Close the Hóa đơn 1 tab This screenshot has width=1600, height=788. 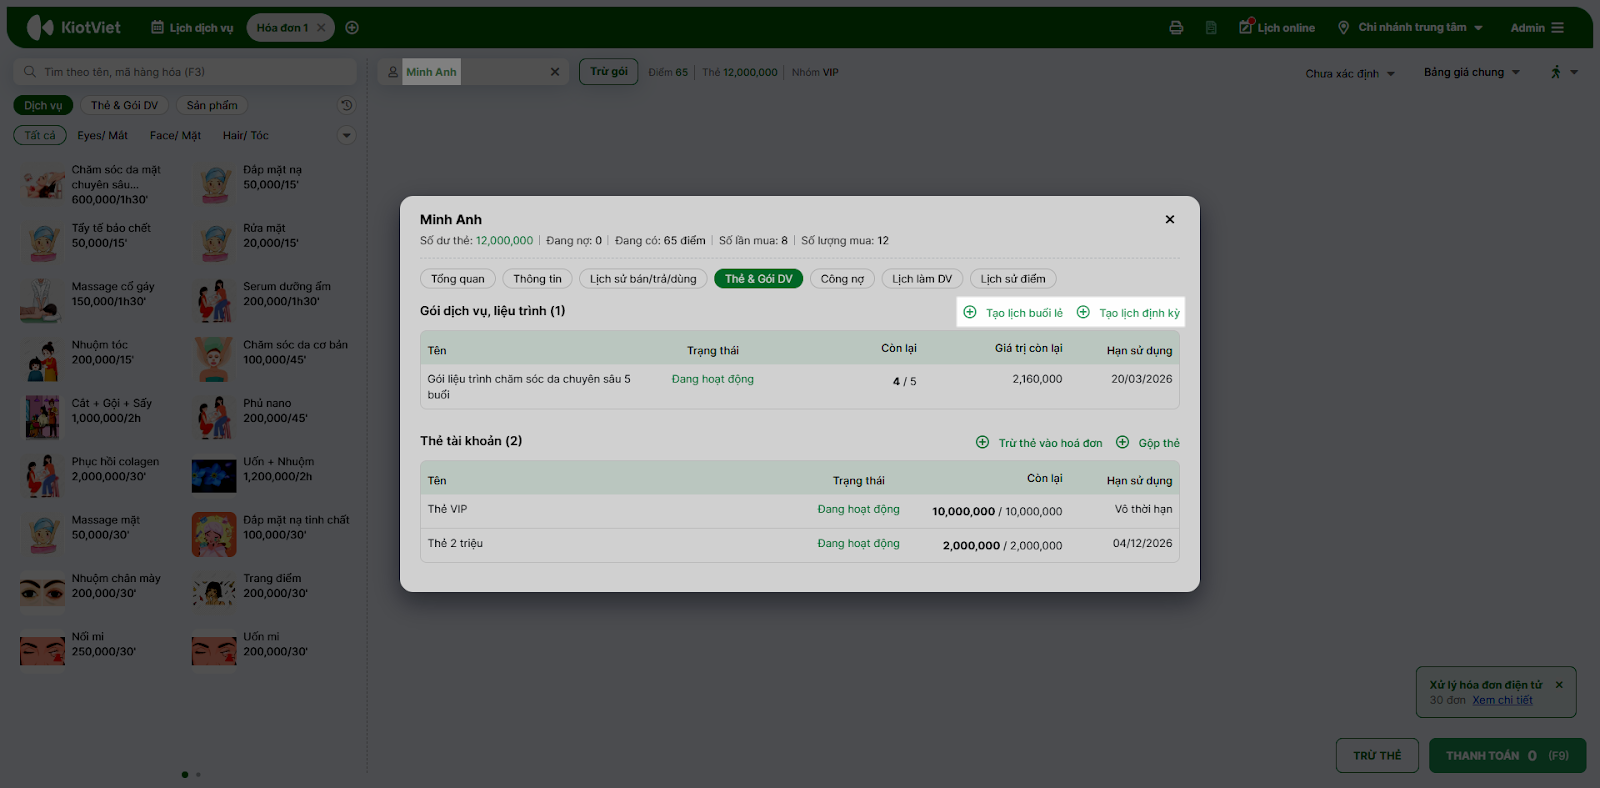coord(321,28)
